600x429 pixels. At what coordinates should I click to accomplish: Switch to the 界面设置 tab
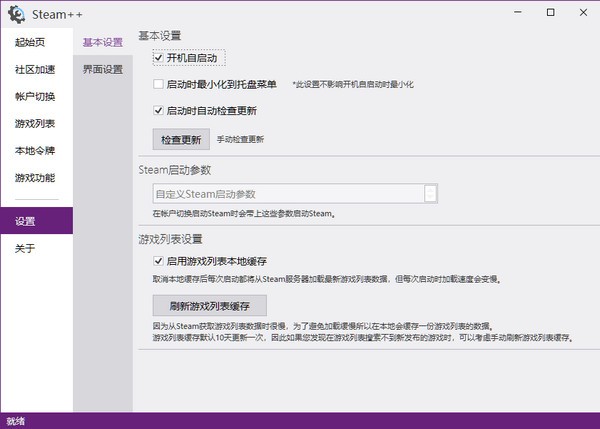coord(103,70)
